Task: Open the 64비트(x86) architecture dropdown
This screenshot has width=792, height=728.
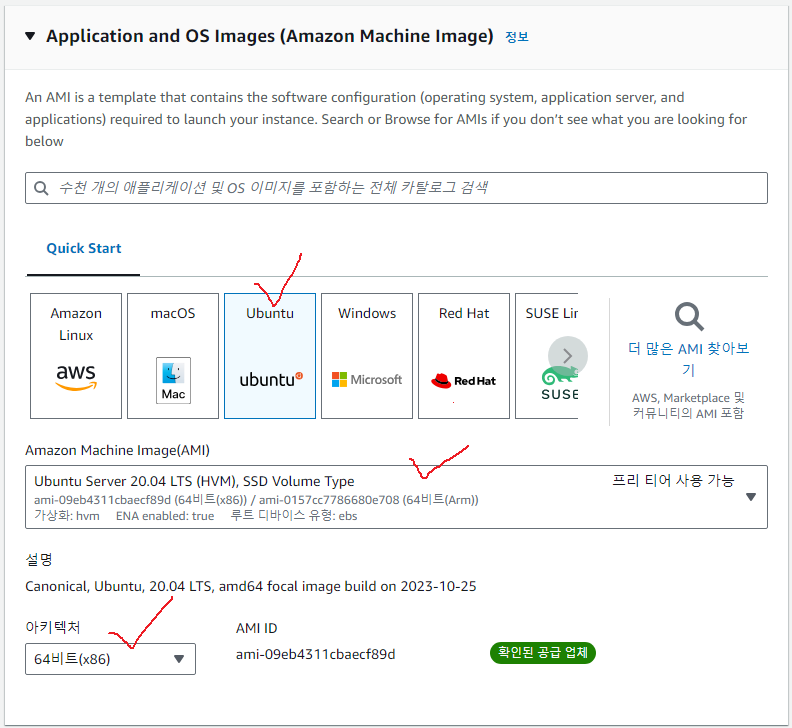Action: point(110,659)
